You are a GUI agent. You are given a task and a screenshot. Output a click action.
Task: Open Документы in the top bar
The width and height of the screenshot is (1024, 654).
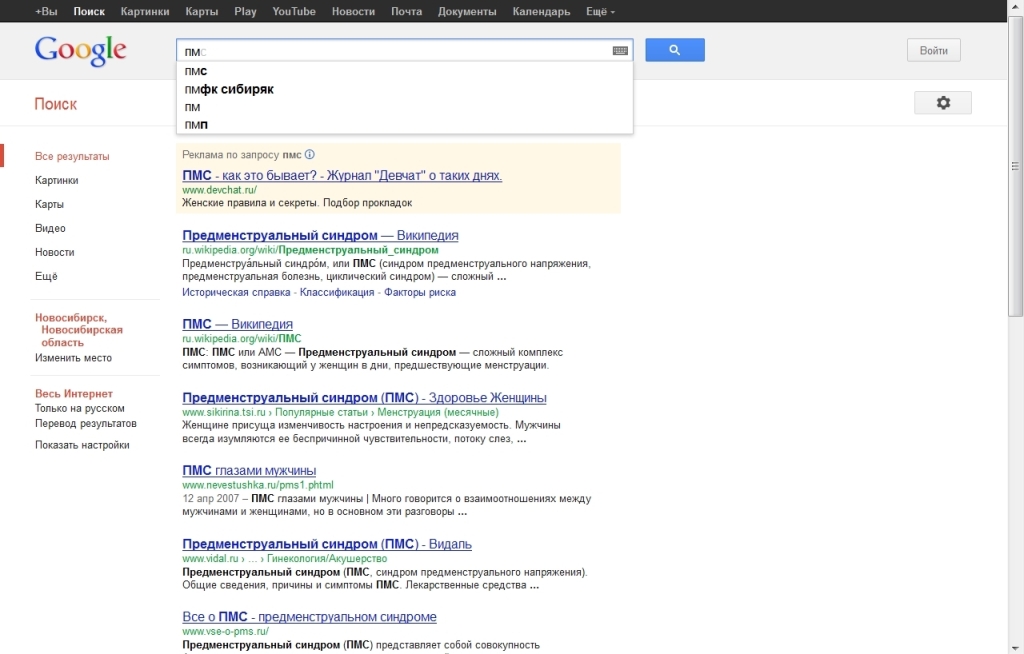tap(467, 11)
